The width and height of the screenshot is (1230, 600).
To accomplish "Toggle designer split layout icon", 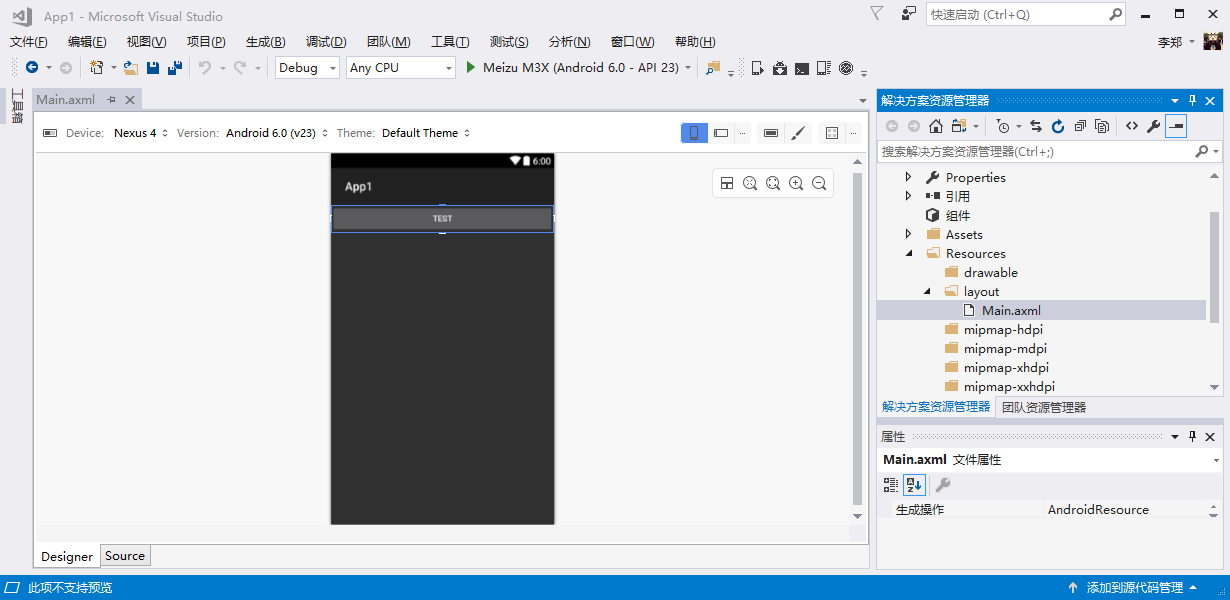I will click(727, 183).
